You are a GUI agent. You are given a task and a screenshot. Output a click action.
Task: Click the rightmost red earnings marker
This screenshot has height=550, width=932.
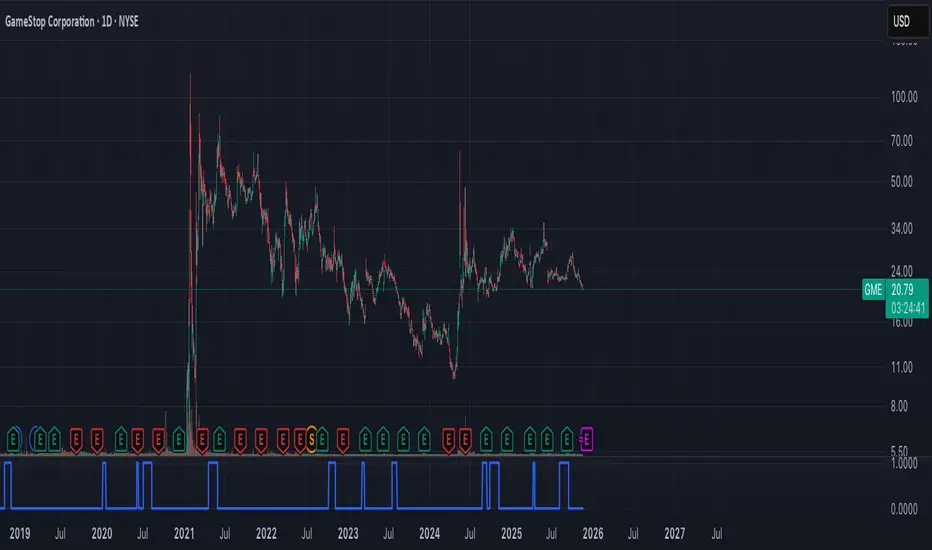(x=465, y=440)
